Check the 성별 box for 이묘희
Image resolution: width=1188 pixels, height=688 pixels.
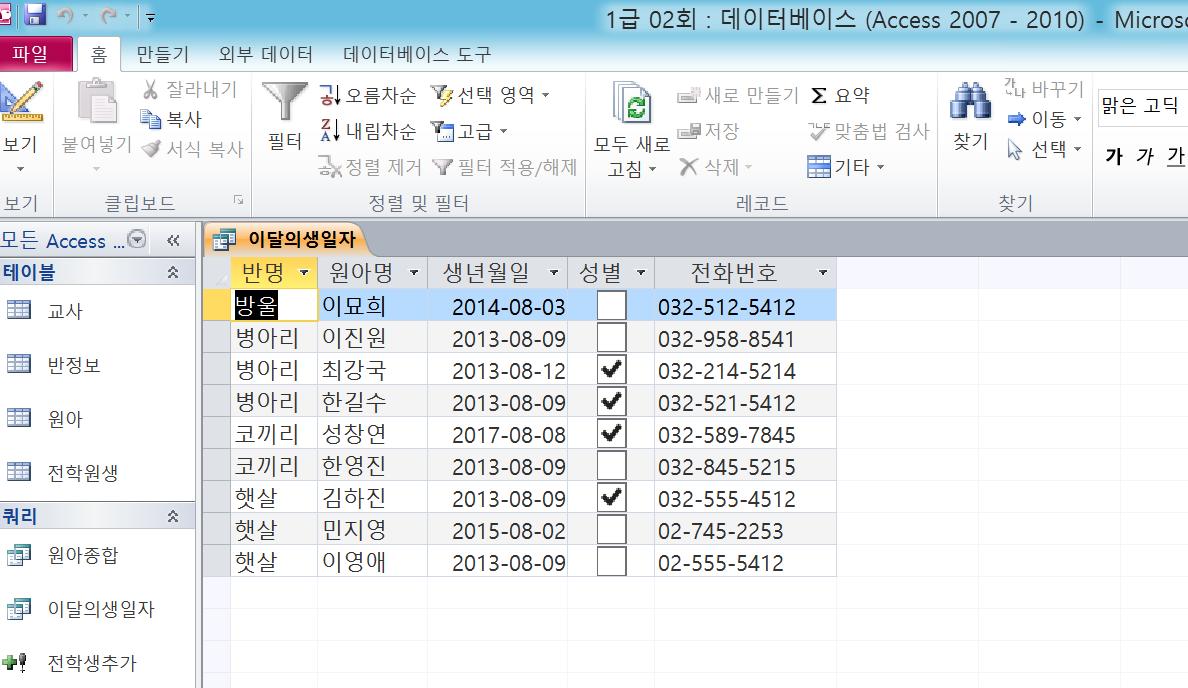[x=611, y=306]
